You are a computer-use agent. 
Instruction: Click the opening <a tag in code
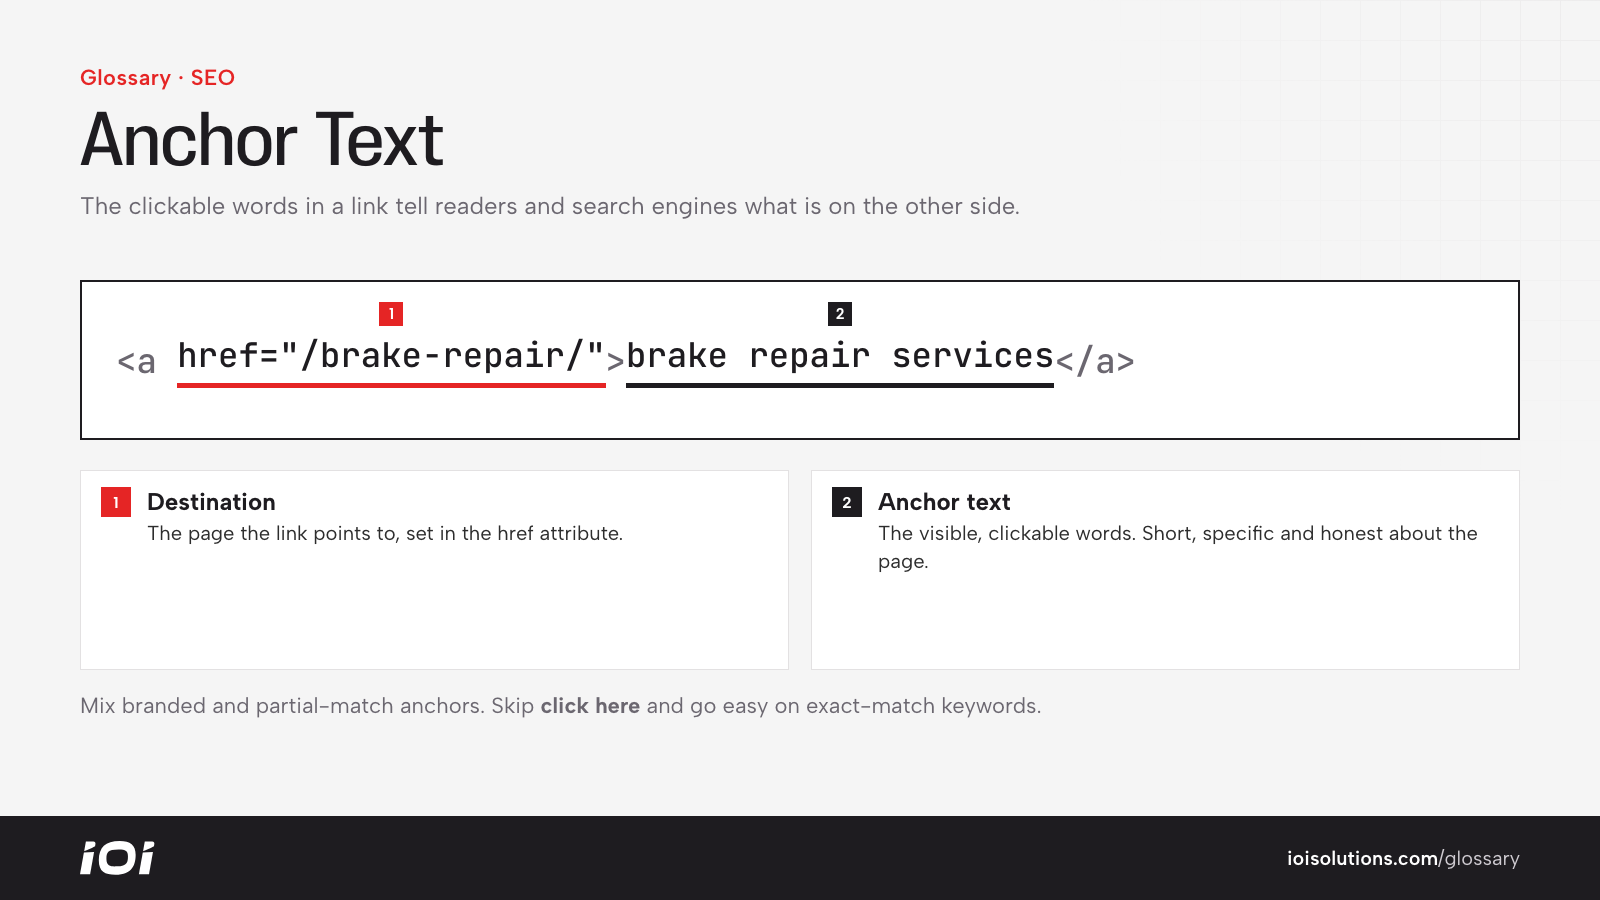136,361
